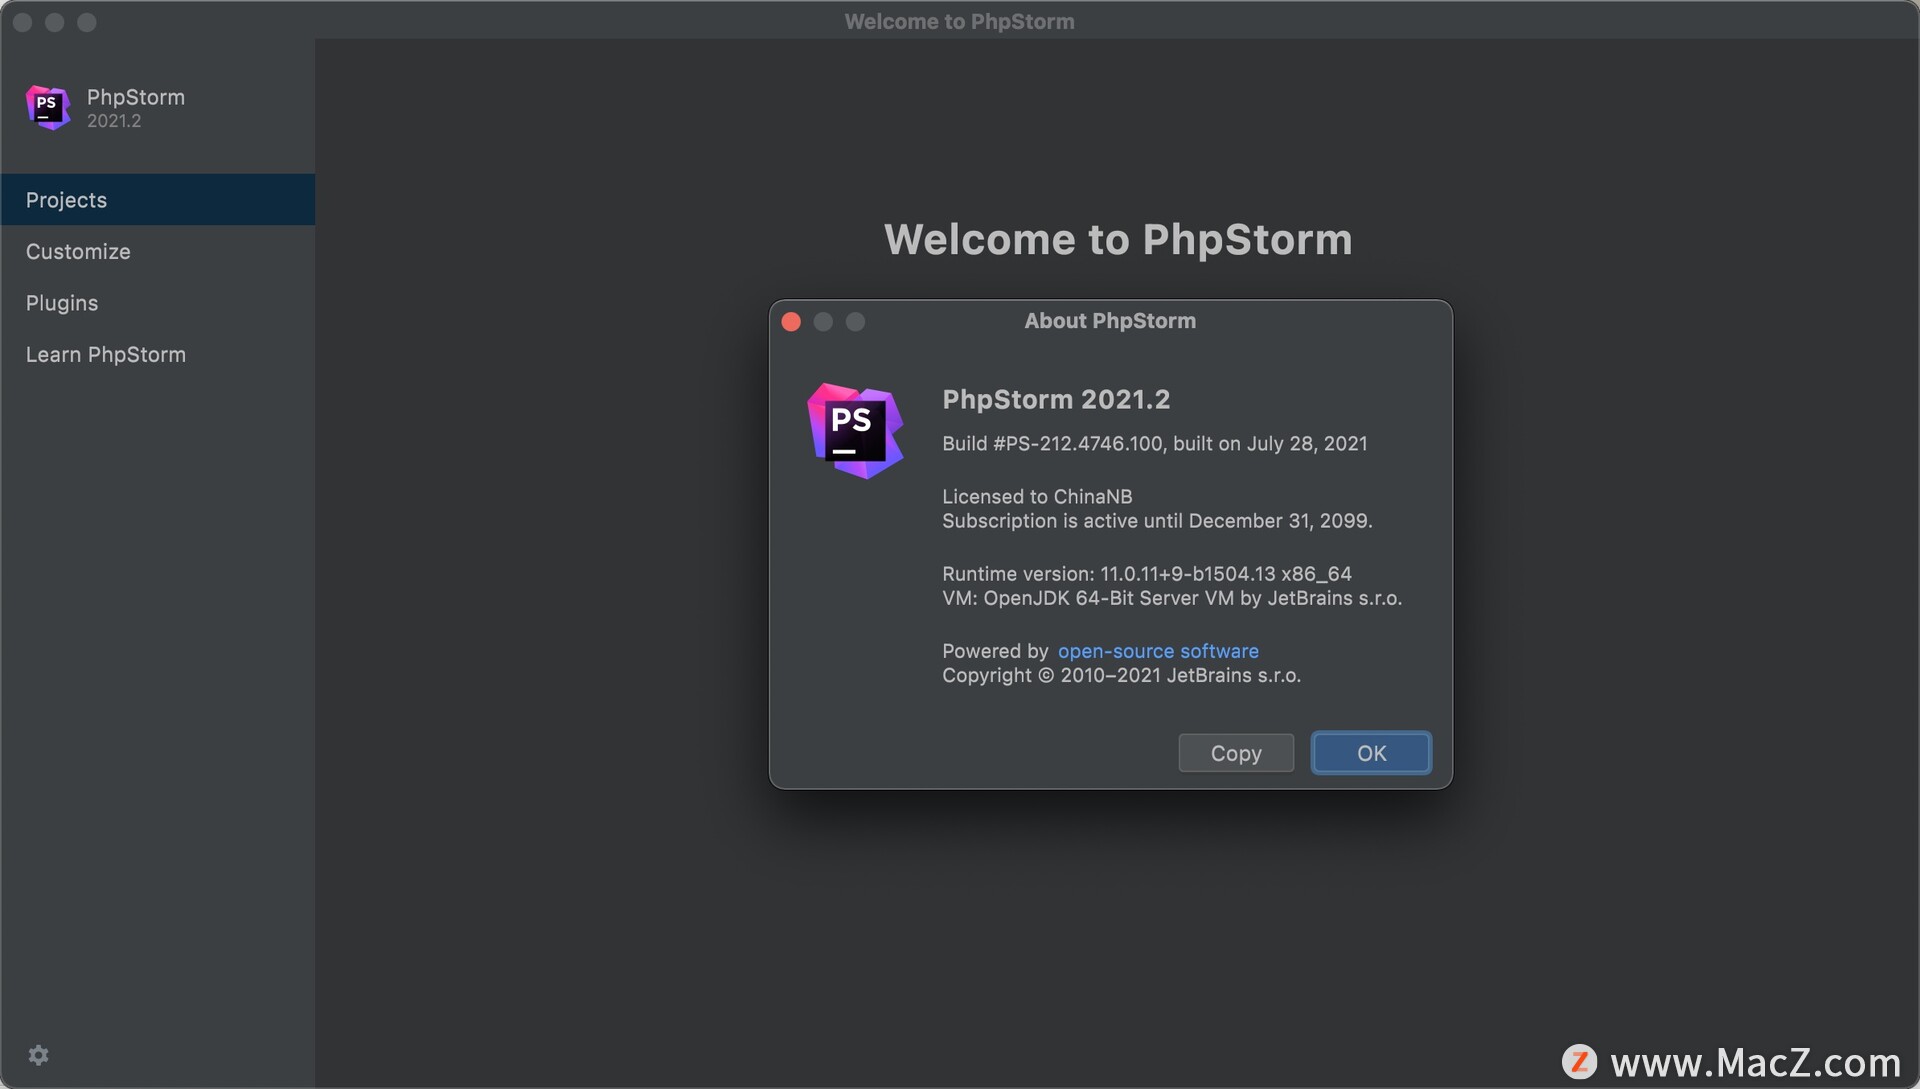This screenshot has height=1089, width=1920.
Task: Click the Learn PhpStorm sidebar icon
Action: coord(105,355)
